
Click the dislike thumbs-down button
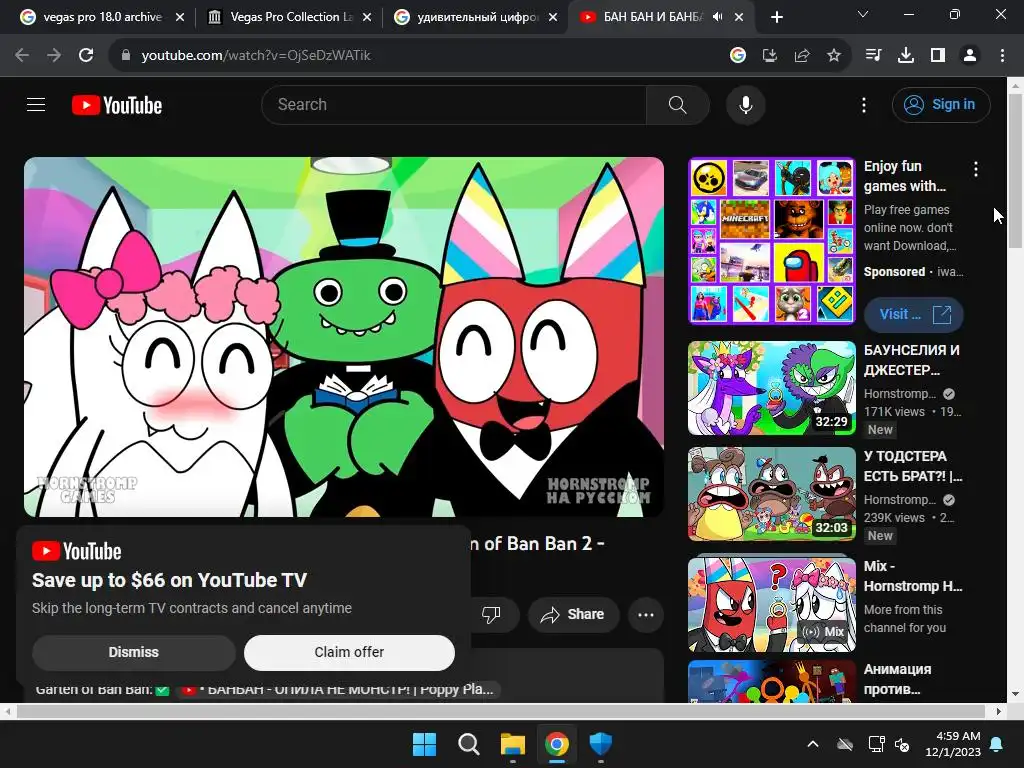tap(491, 615)
